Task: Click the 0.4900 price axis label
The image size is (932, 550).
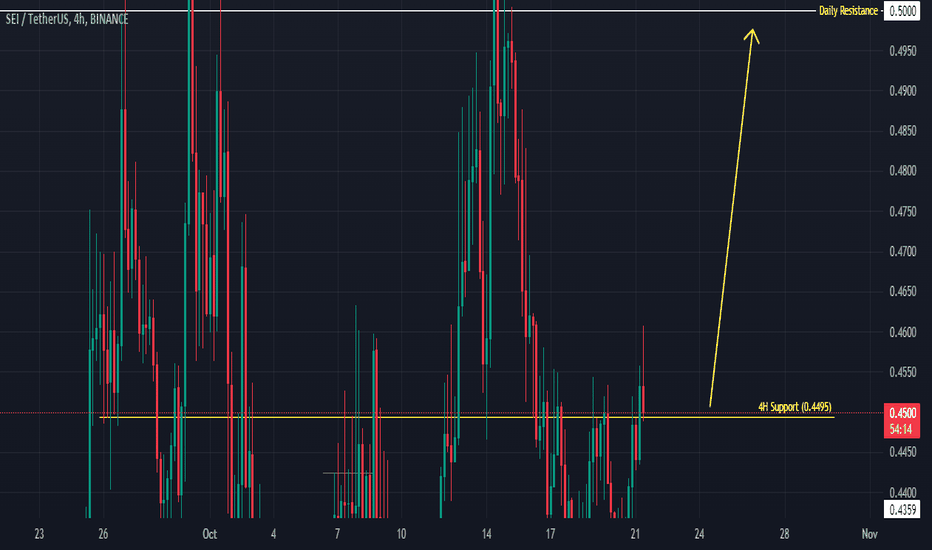Action: pyautogui.click(x=902, y=91)
